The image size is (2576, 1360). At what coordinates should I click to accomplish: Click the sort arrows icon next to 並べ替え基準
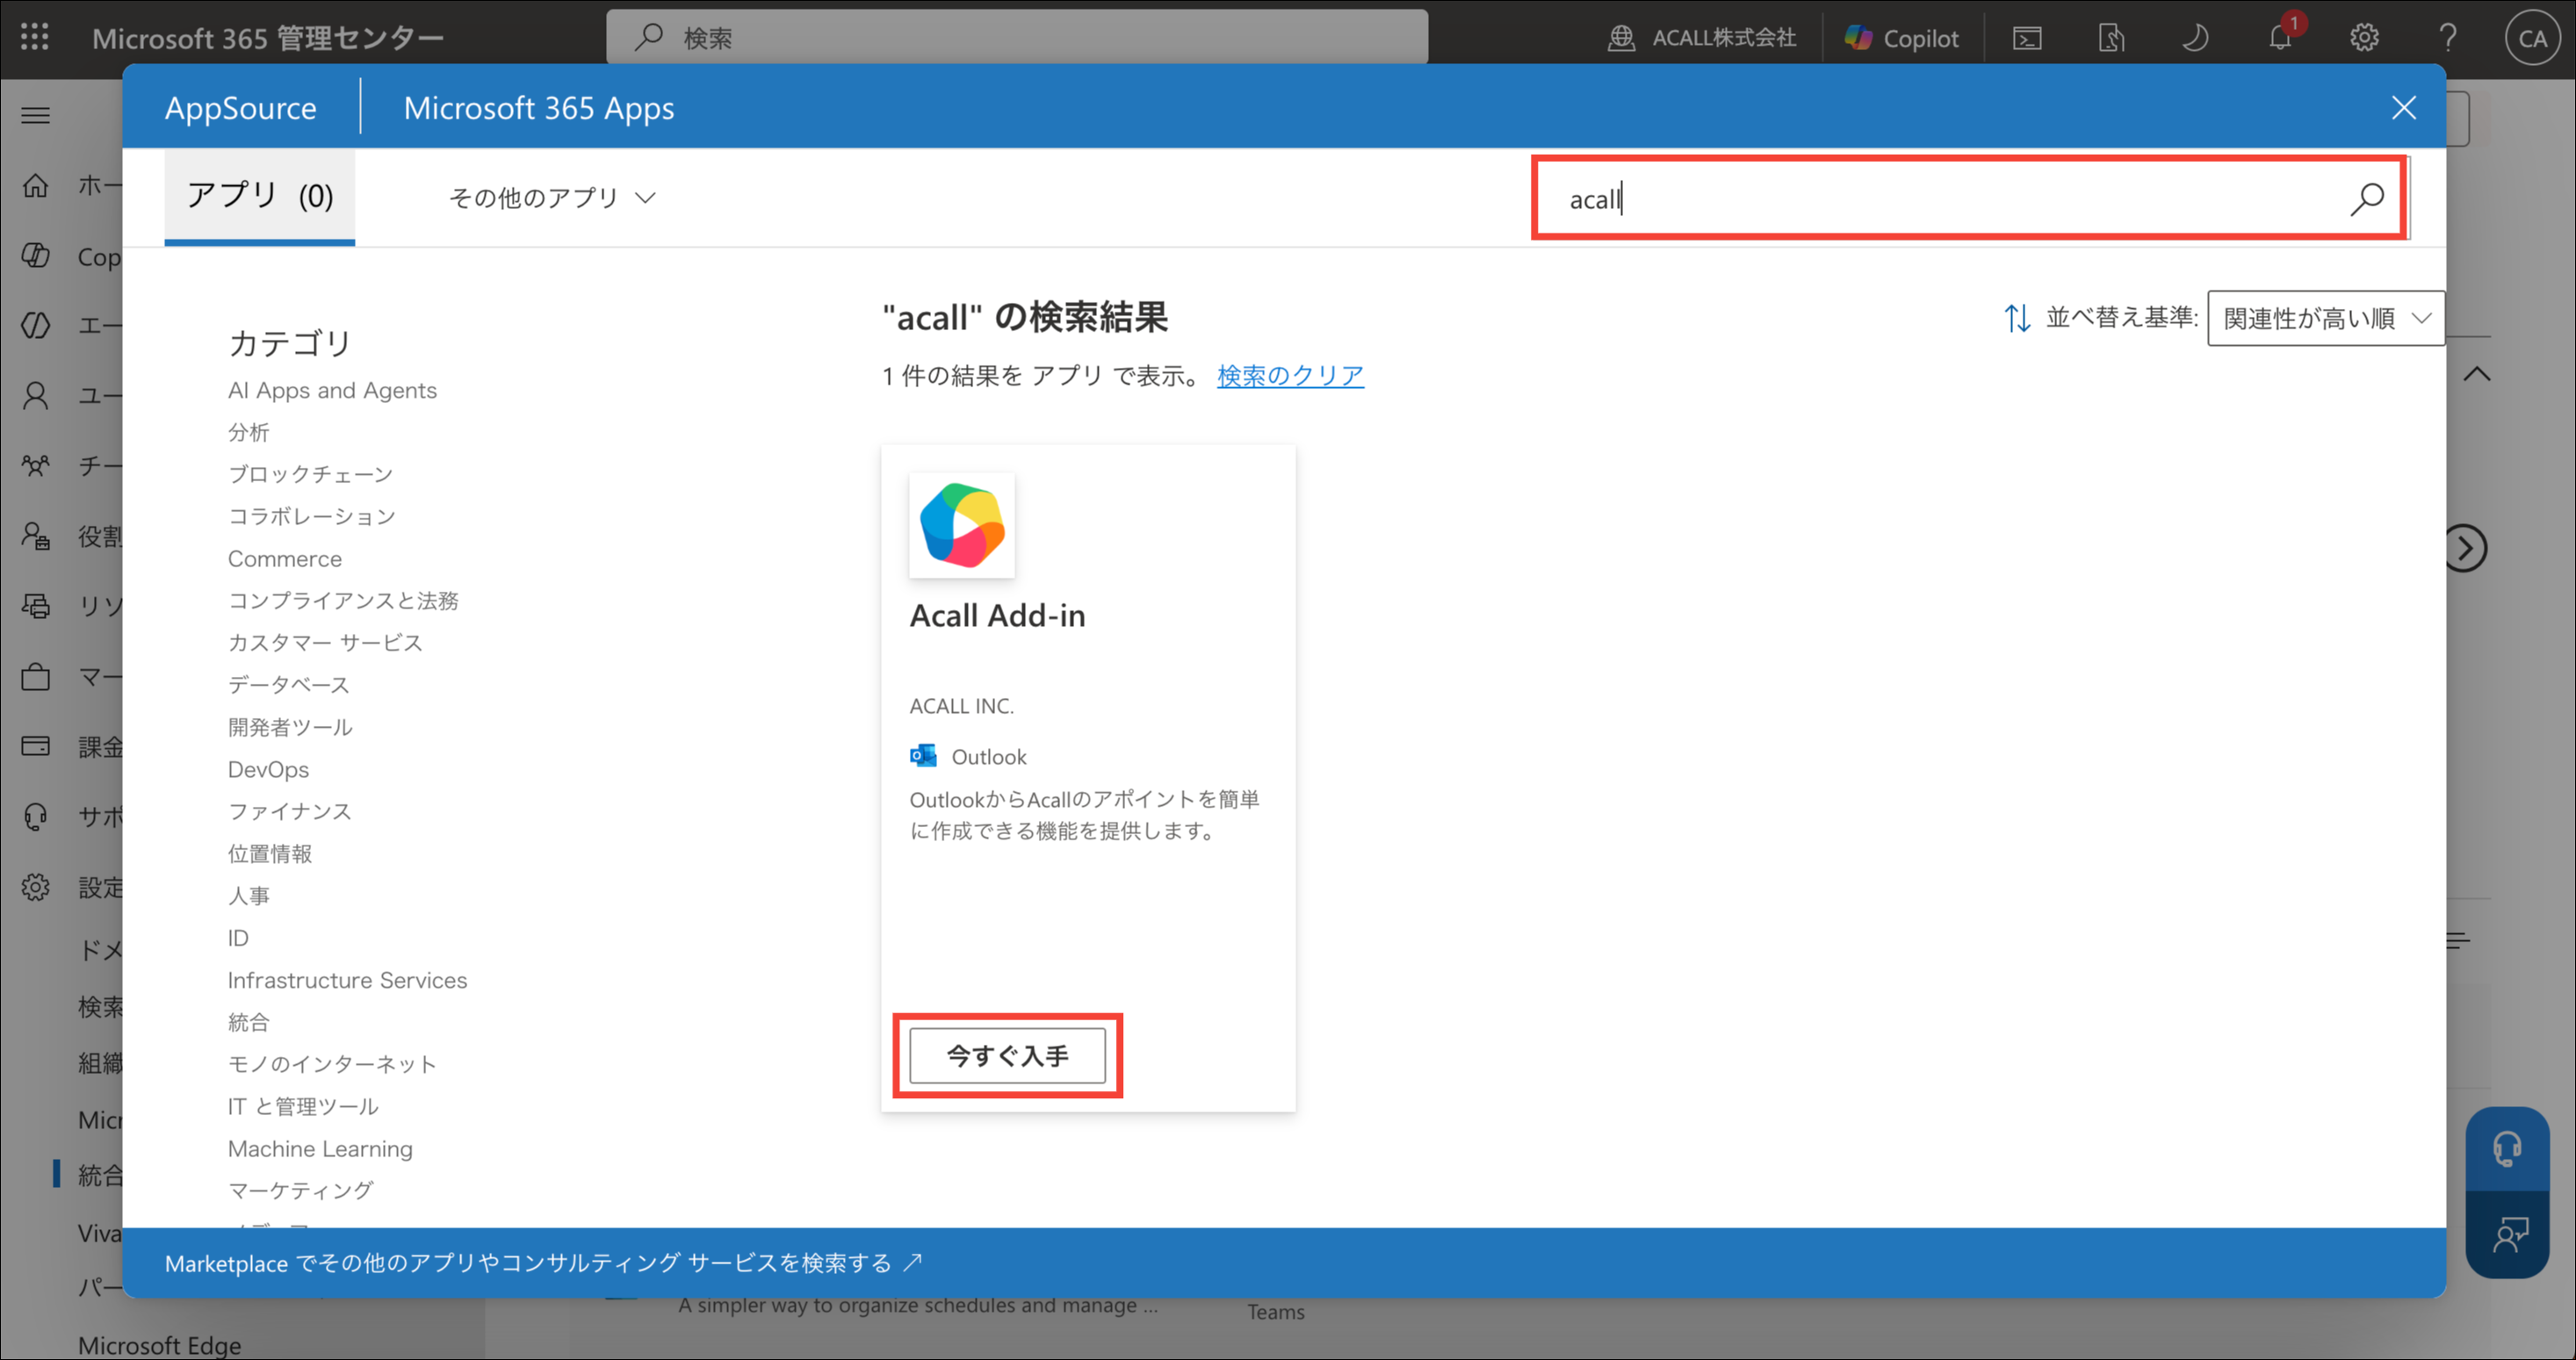tap(2017, 318)
